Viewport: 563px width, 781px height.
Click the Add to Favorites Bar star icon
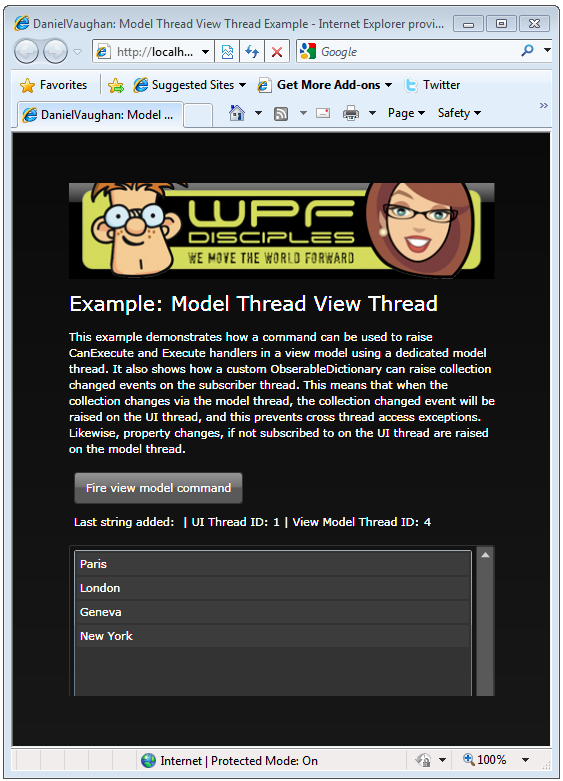click(116, 85)
